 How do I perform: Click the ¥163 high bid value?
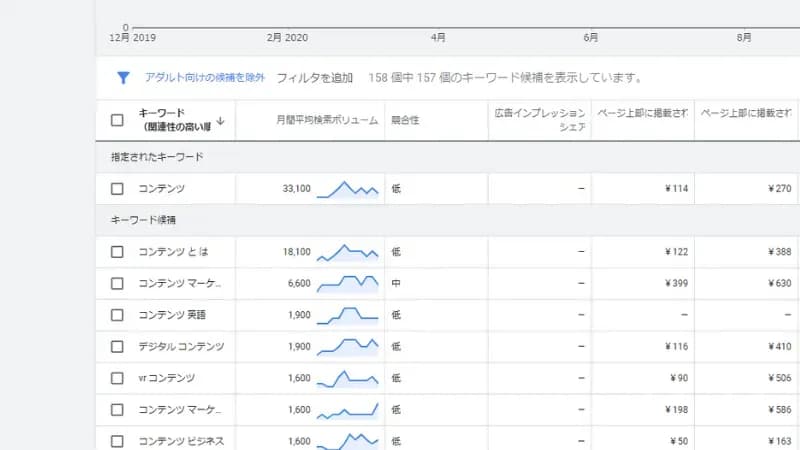tap(780, 441)
